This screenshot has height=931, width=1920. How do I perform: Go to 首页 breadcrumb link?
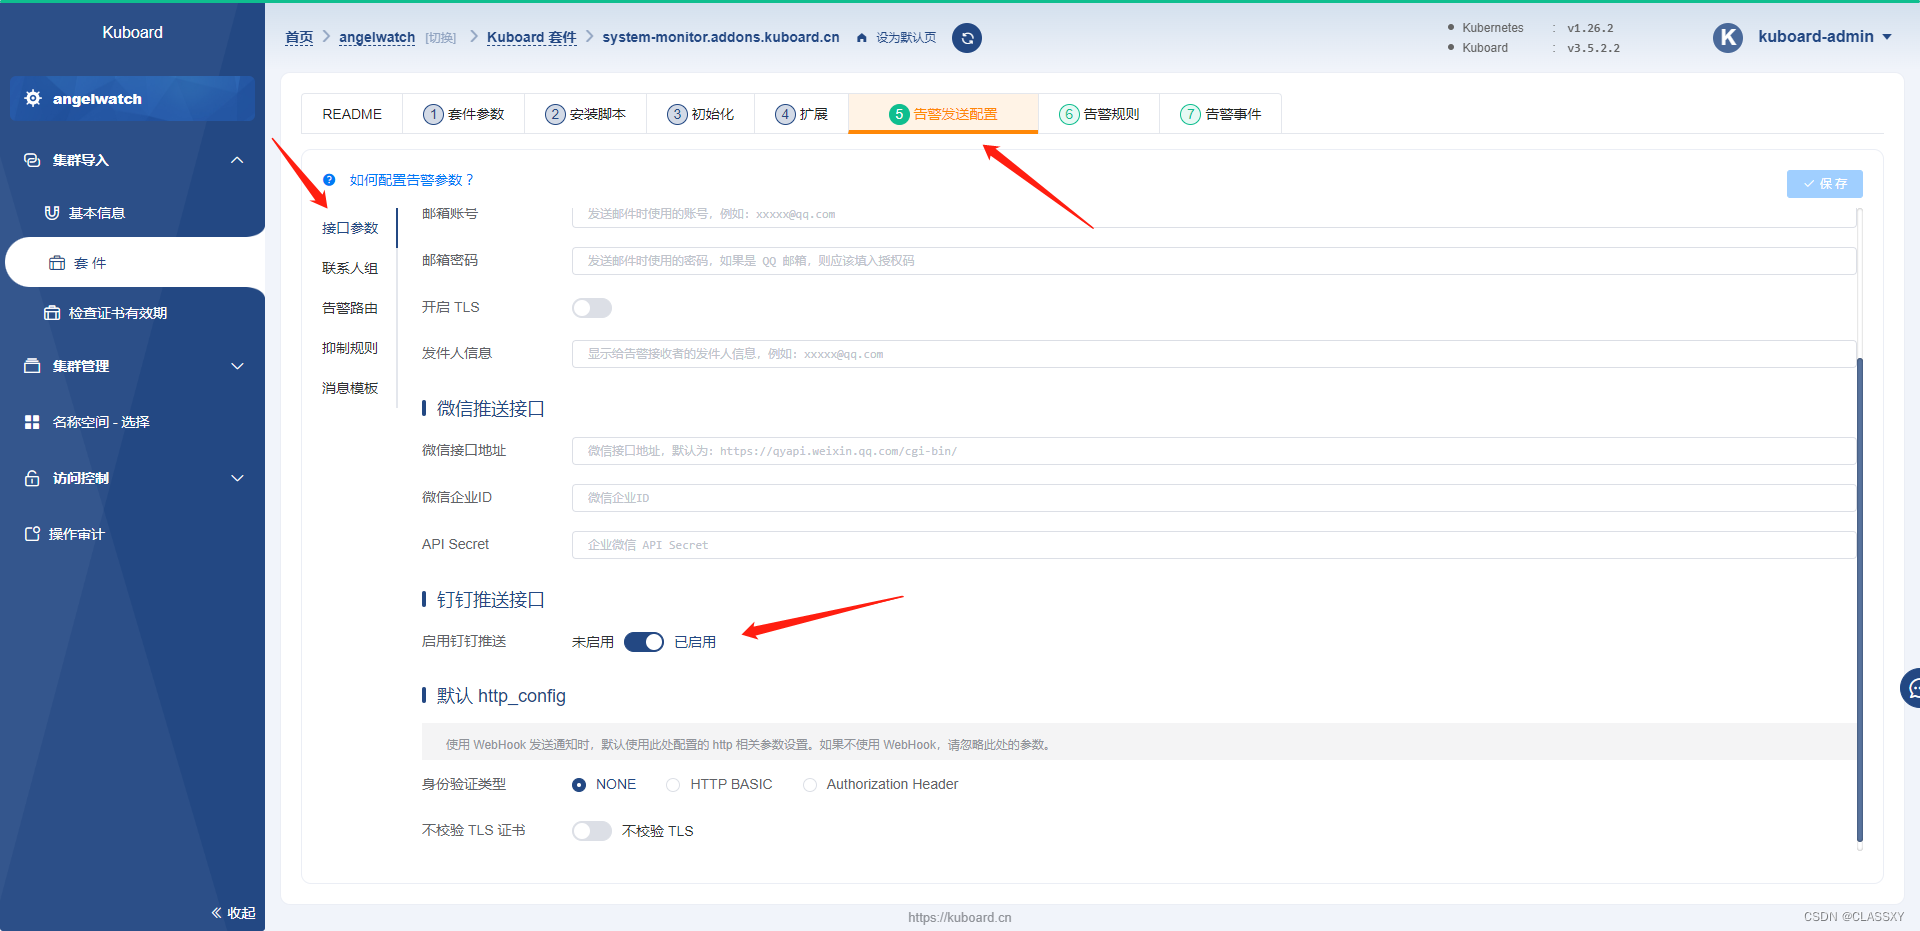(299, 37)
